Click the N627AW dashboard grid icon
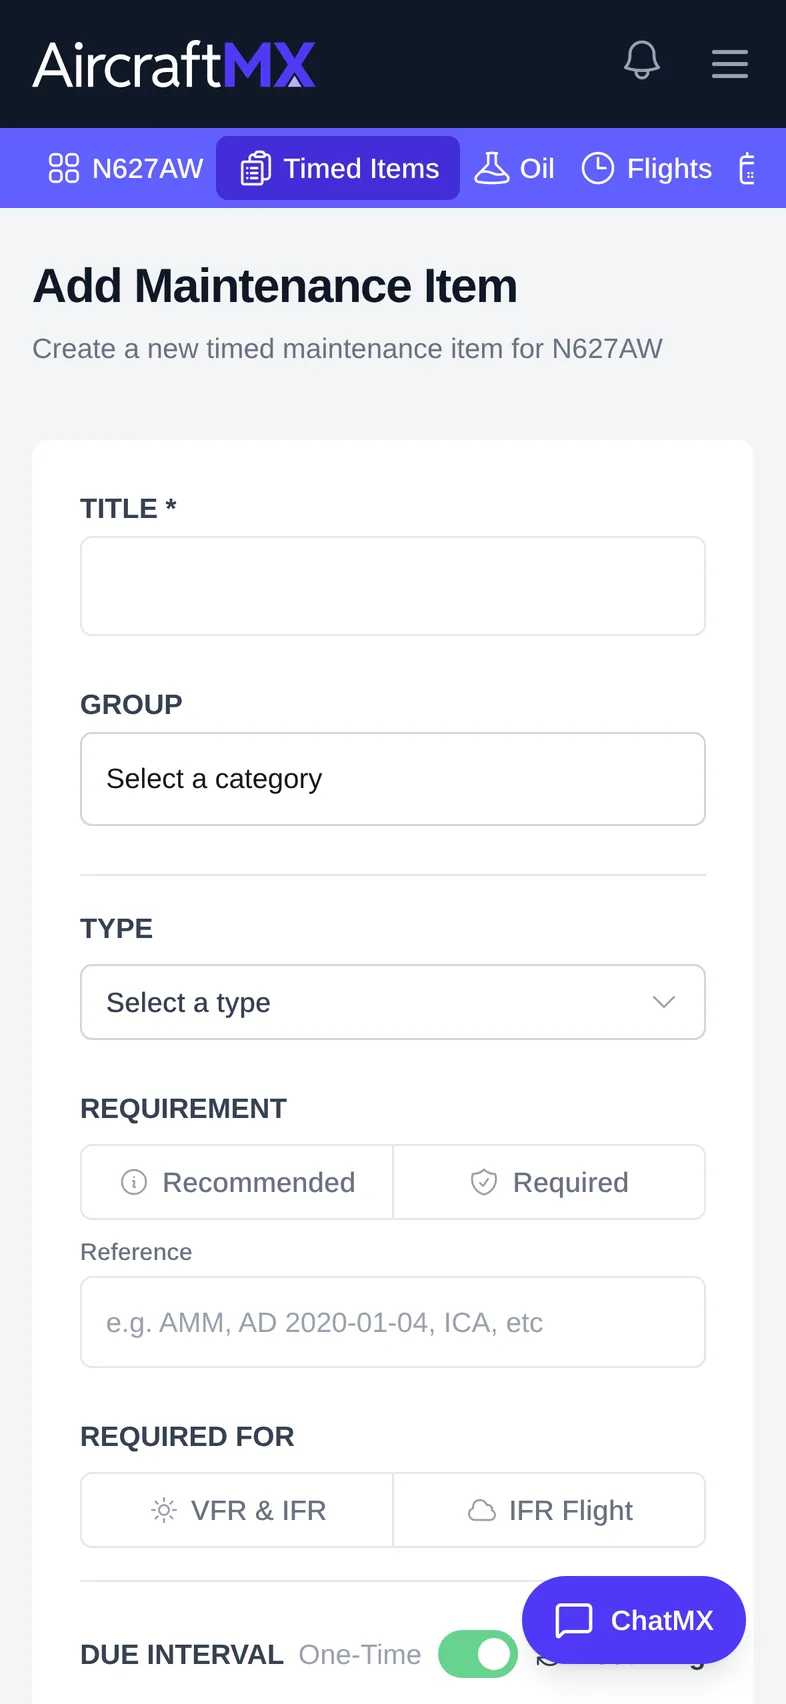The height and width of the screenshot is (1704, 786). pos(64,168)
